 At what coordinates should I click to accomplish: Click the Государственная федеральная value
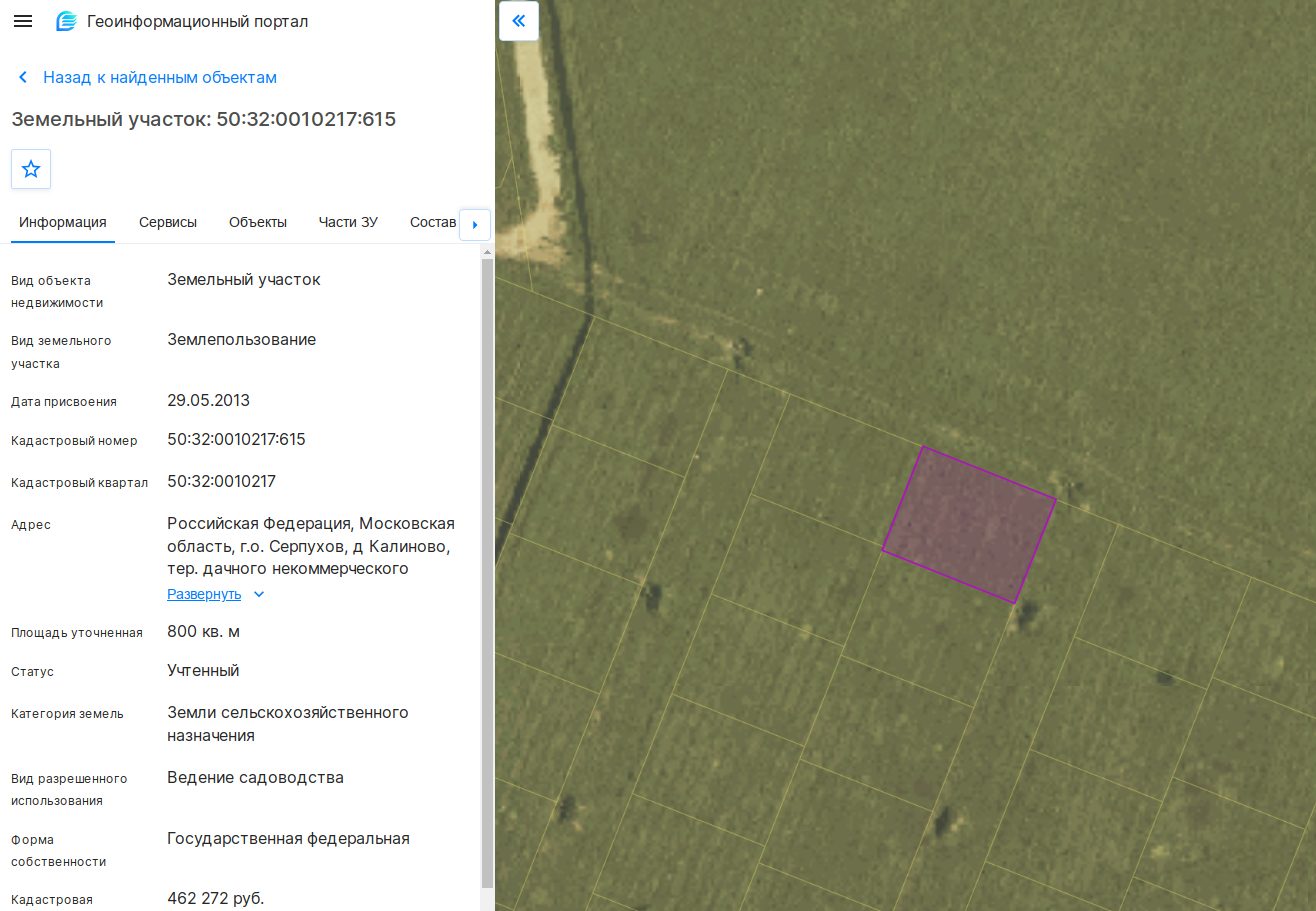tap(288, 838)
